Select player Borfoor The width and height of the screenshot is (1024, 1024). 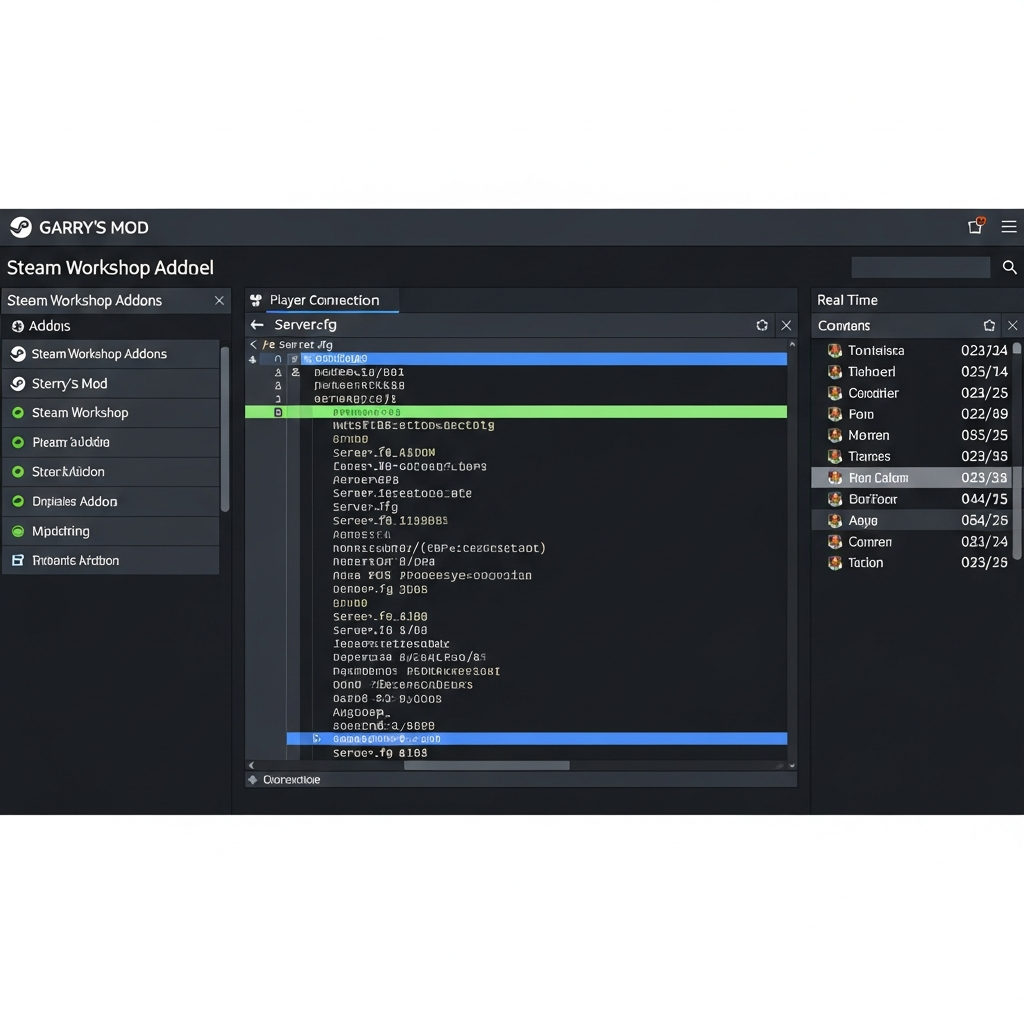point(912,499)
